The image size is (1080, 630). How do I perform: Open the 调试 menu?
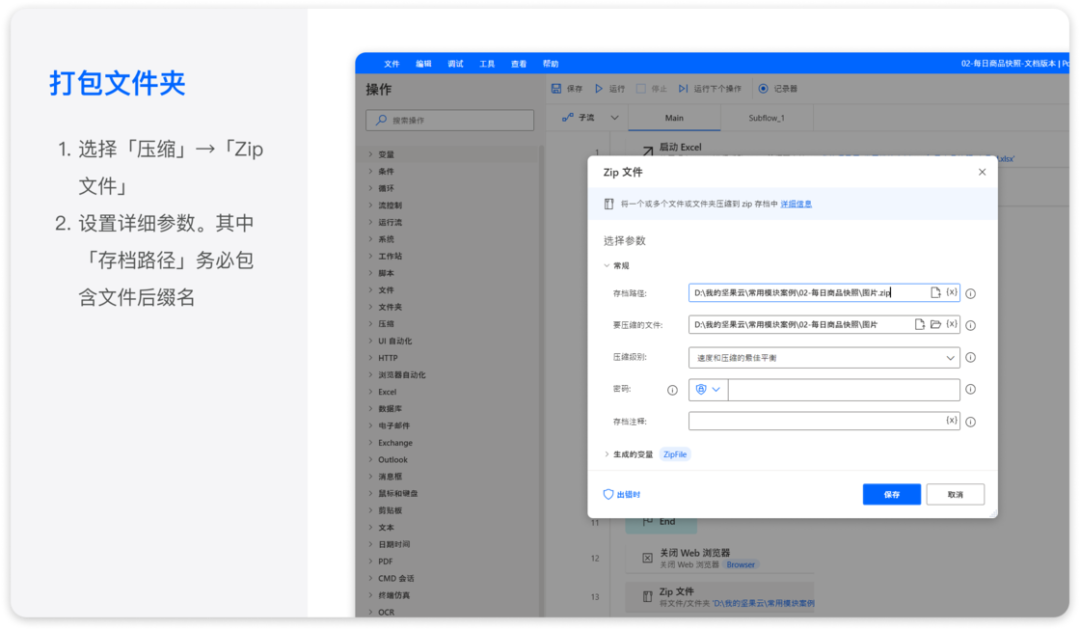pyautogui.click(x=455, y=63)
